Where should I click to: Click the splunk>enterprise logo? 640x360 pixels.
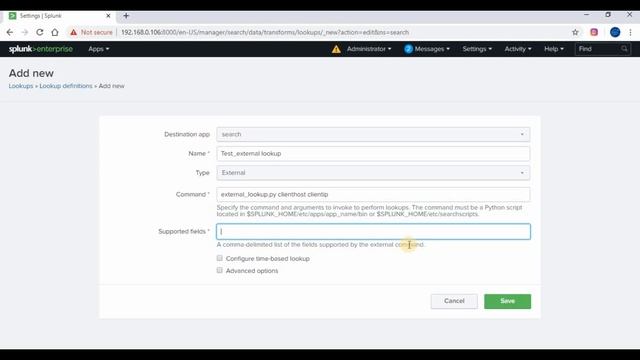point(41,49)
